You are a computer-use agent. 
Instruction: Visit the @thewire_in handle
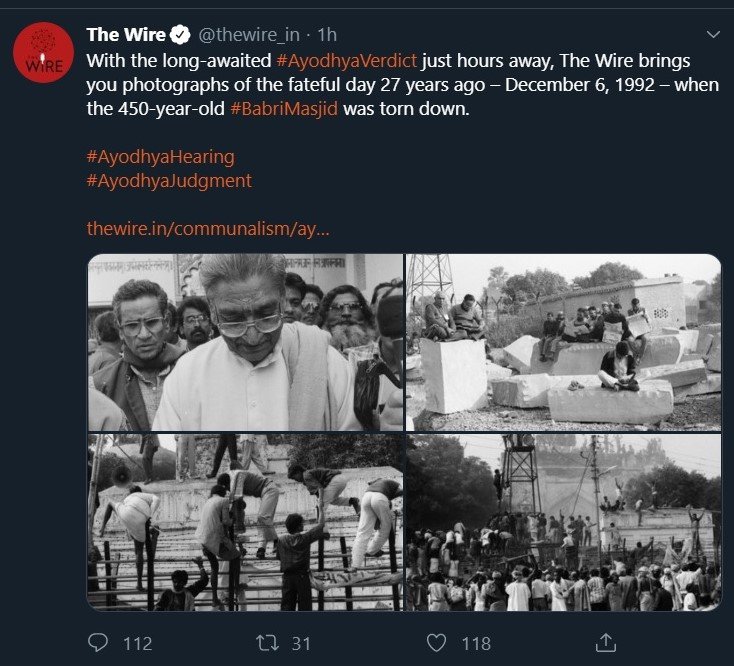(248, 36)
